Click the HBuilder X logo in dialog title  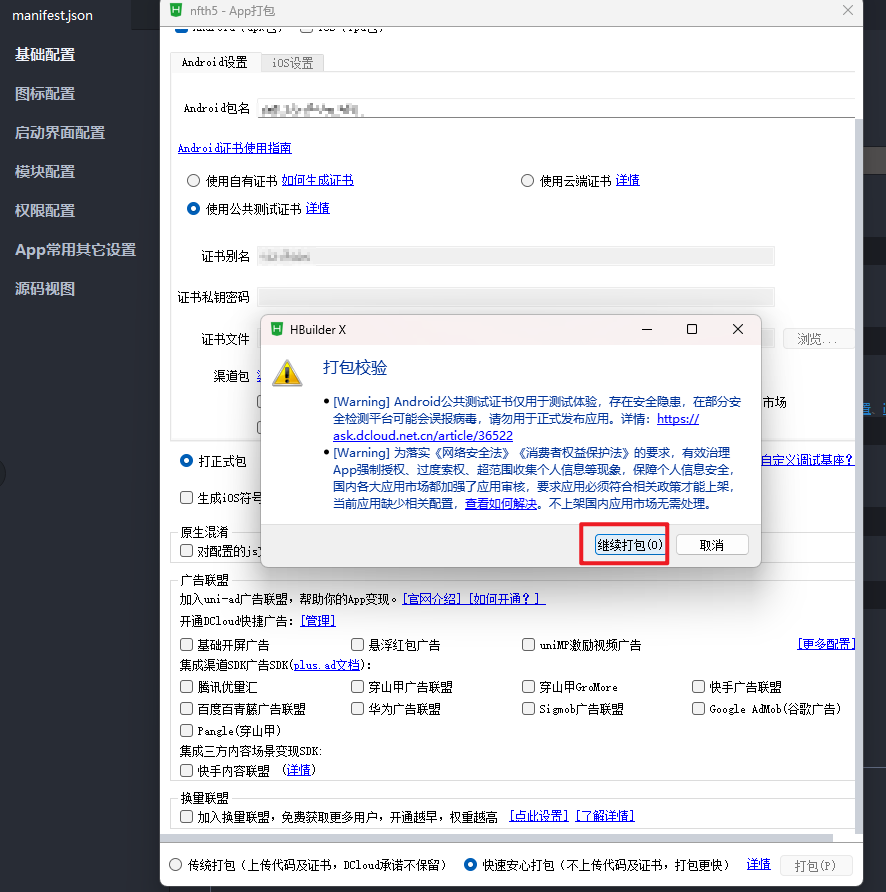[x=277, y=329]
